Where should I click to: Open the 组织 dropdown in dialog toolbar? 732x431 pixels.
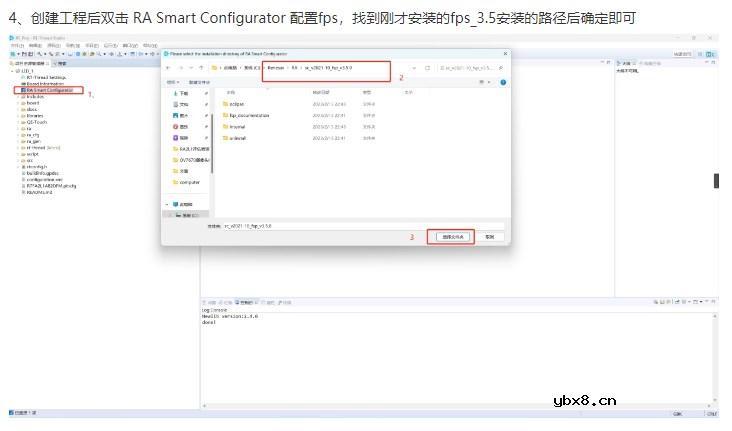(x=173, y=82)
